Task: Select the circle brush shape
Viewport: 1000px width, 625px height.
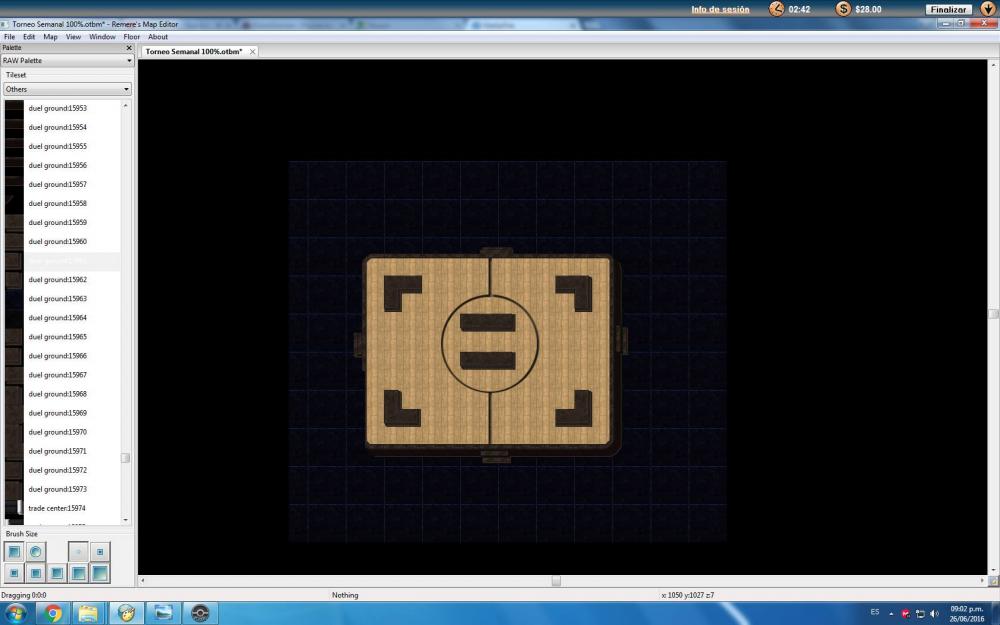Action: [36, 551]
